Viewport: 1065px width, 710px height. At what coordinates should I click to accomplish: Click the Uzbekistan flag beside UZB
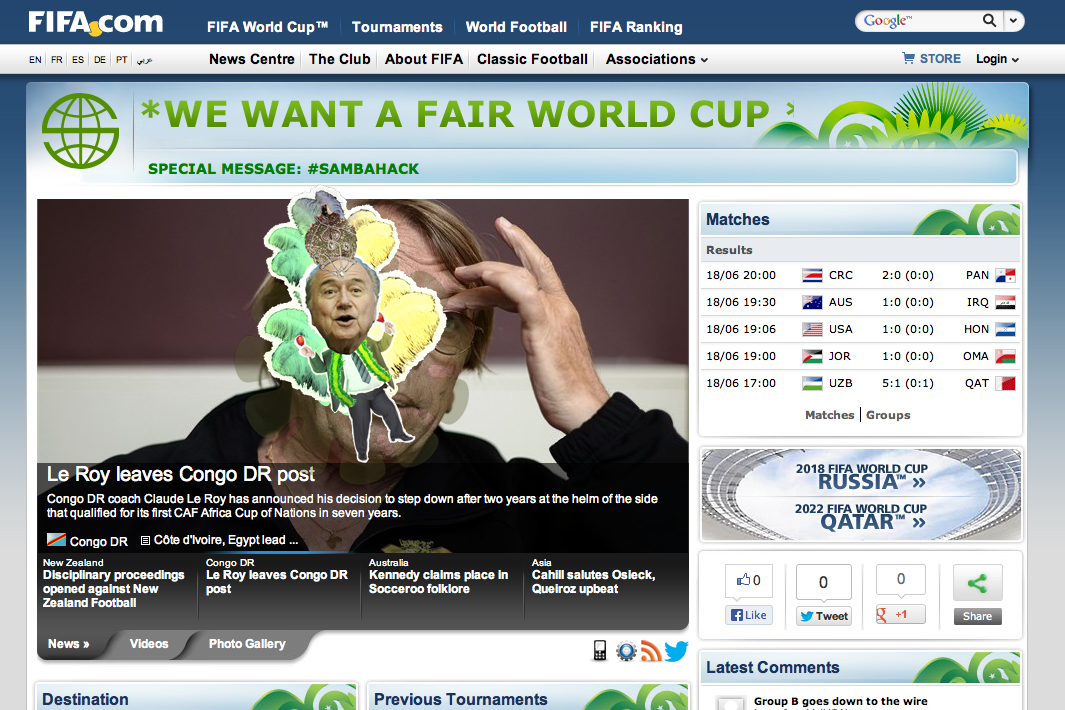pyautogui.click(x=812, y=383)
